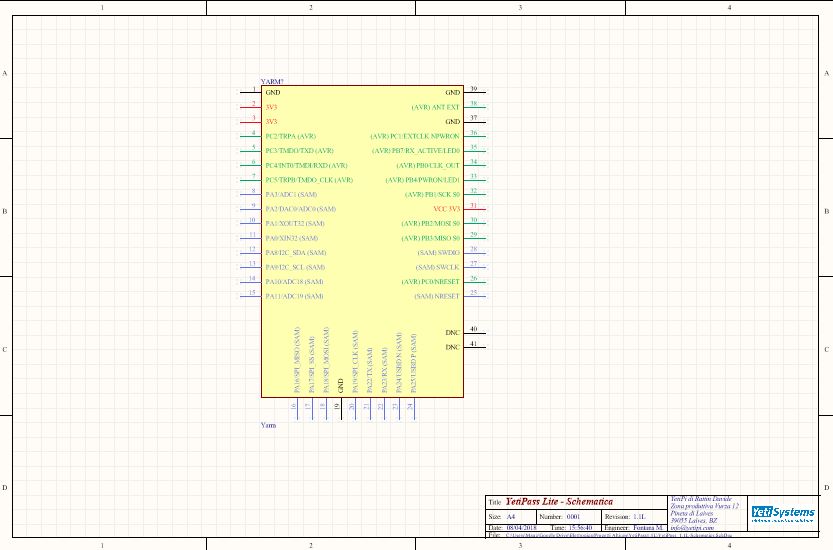Select the file path in title block

[619, 535]
